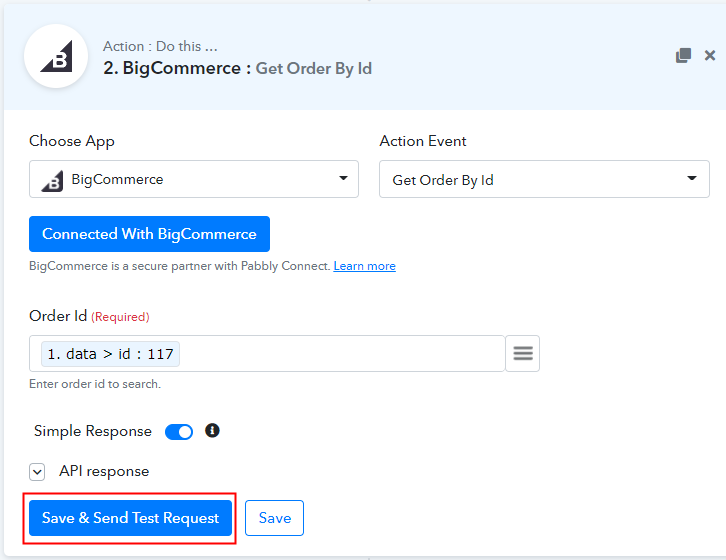Click the Action : Do this ... label
The width and height of the screenshot is (726, 560).
[x=160, y=46]
